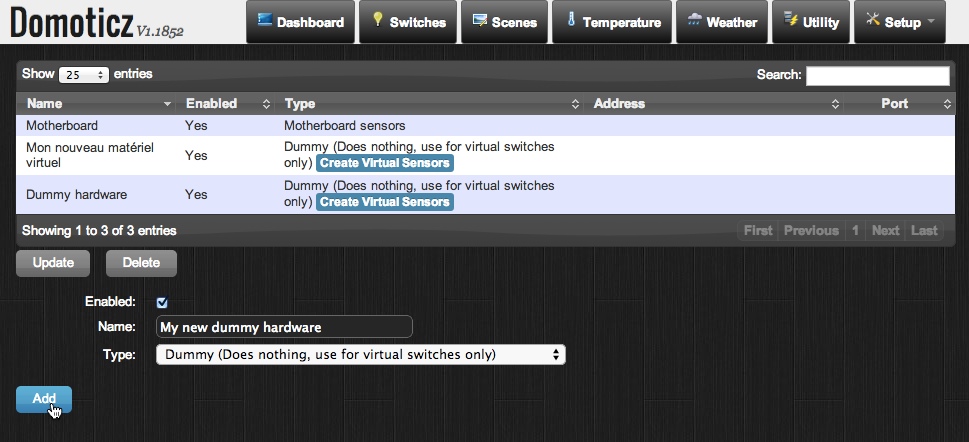Click the Scenes picture icon
The width and height of the screenshot is (969, 442).
[x=480, y=20]
